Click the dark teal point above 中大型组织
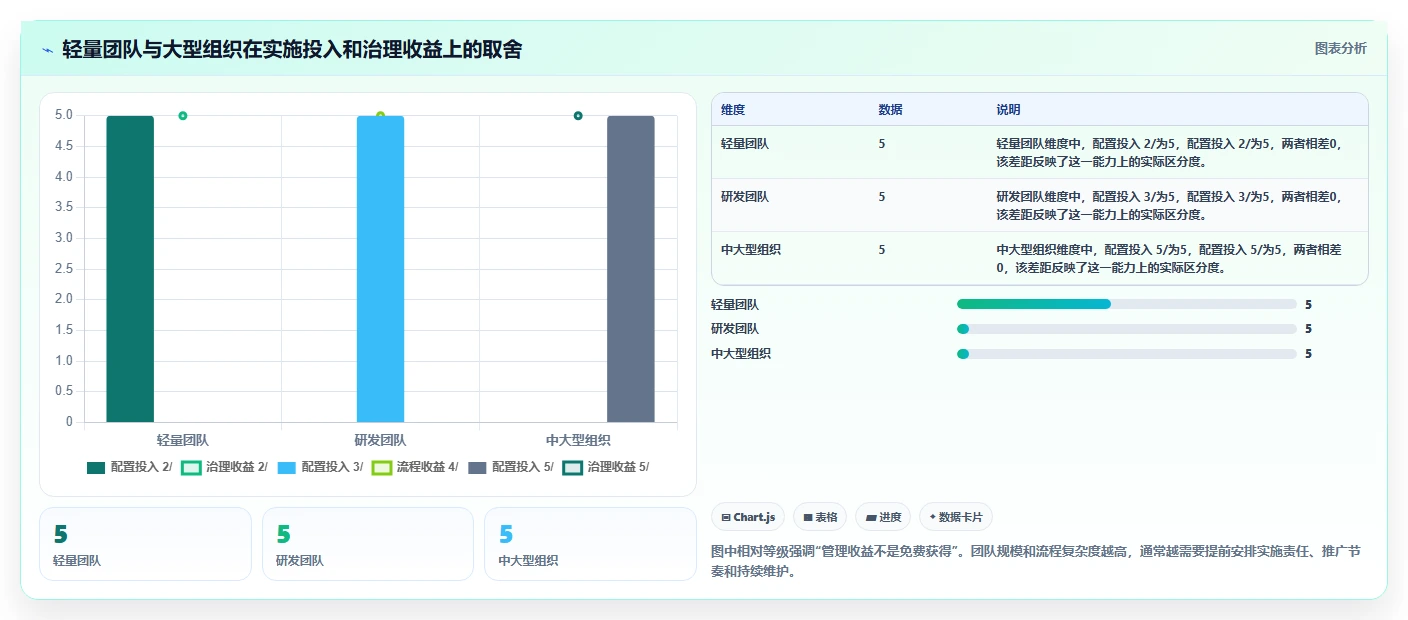Image resolution: width=1408 pixels, height=620 pixels. pos(578,116)
